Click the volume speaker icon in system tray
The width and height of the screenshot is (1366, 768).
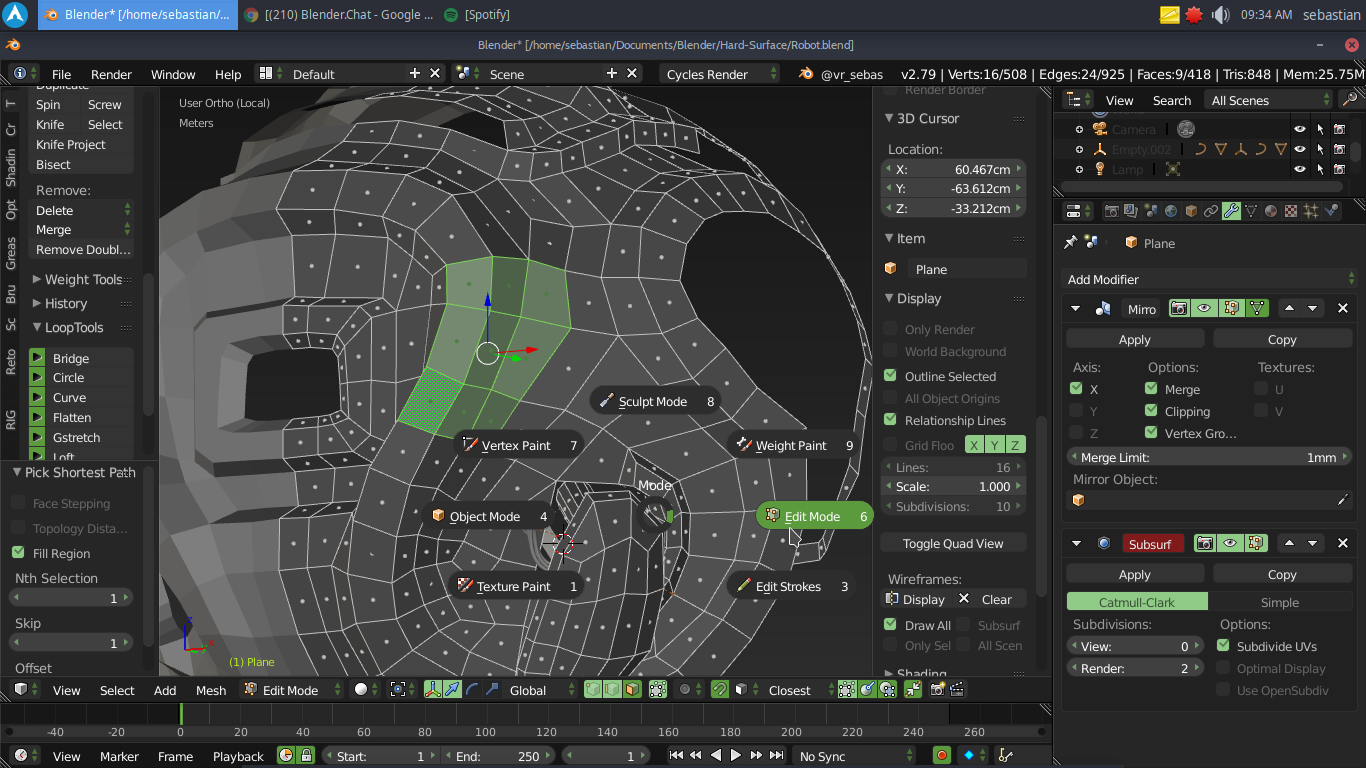click(1221, 15)
